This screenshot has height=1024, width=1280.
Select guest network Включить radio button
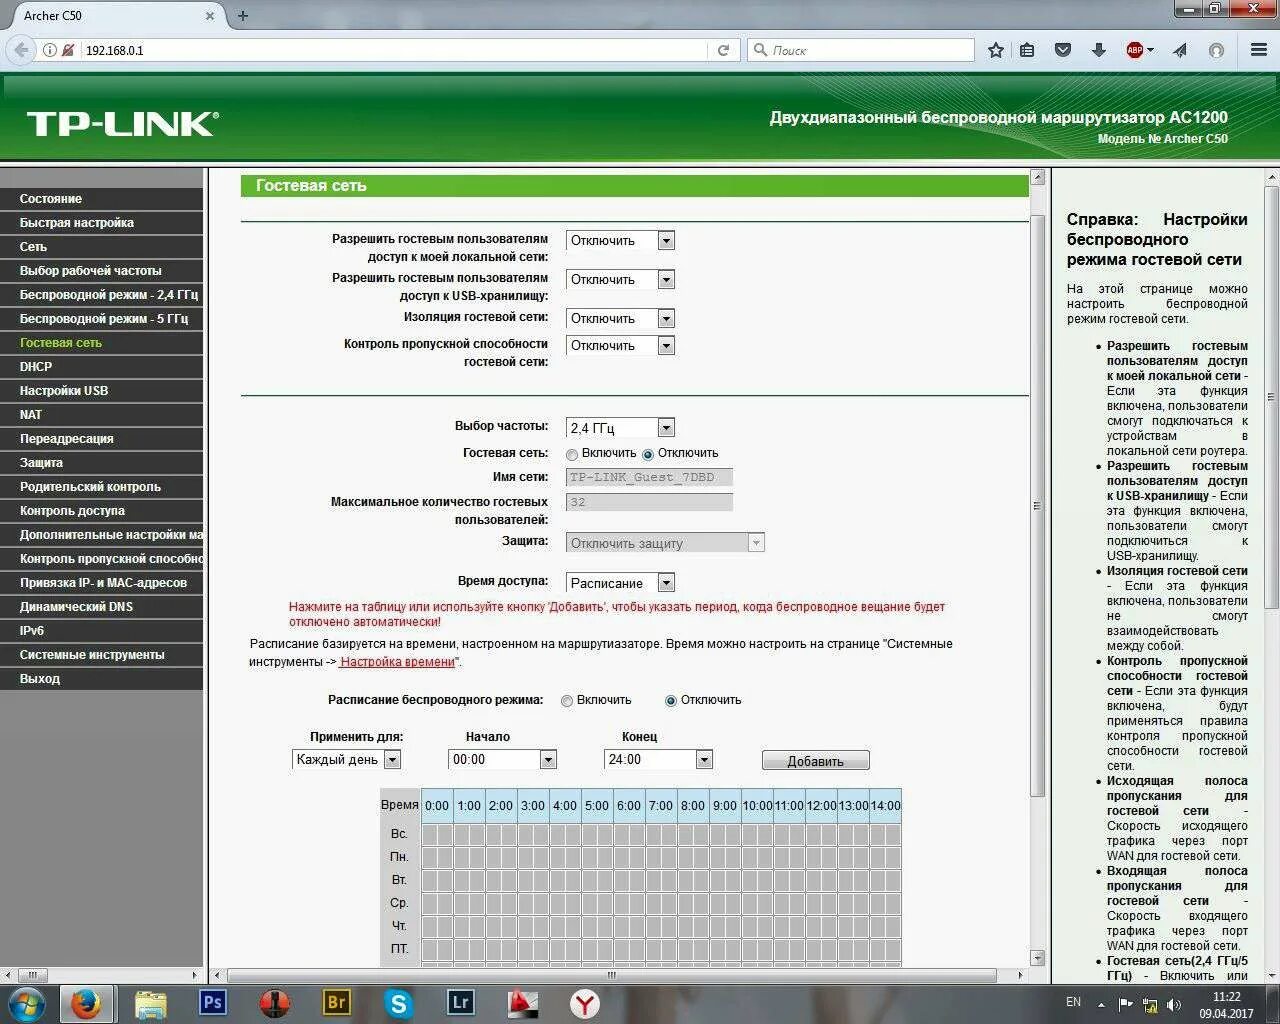pos(572,454)
